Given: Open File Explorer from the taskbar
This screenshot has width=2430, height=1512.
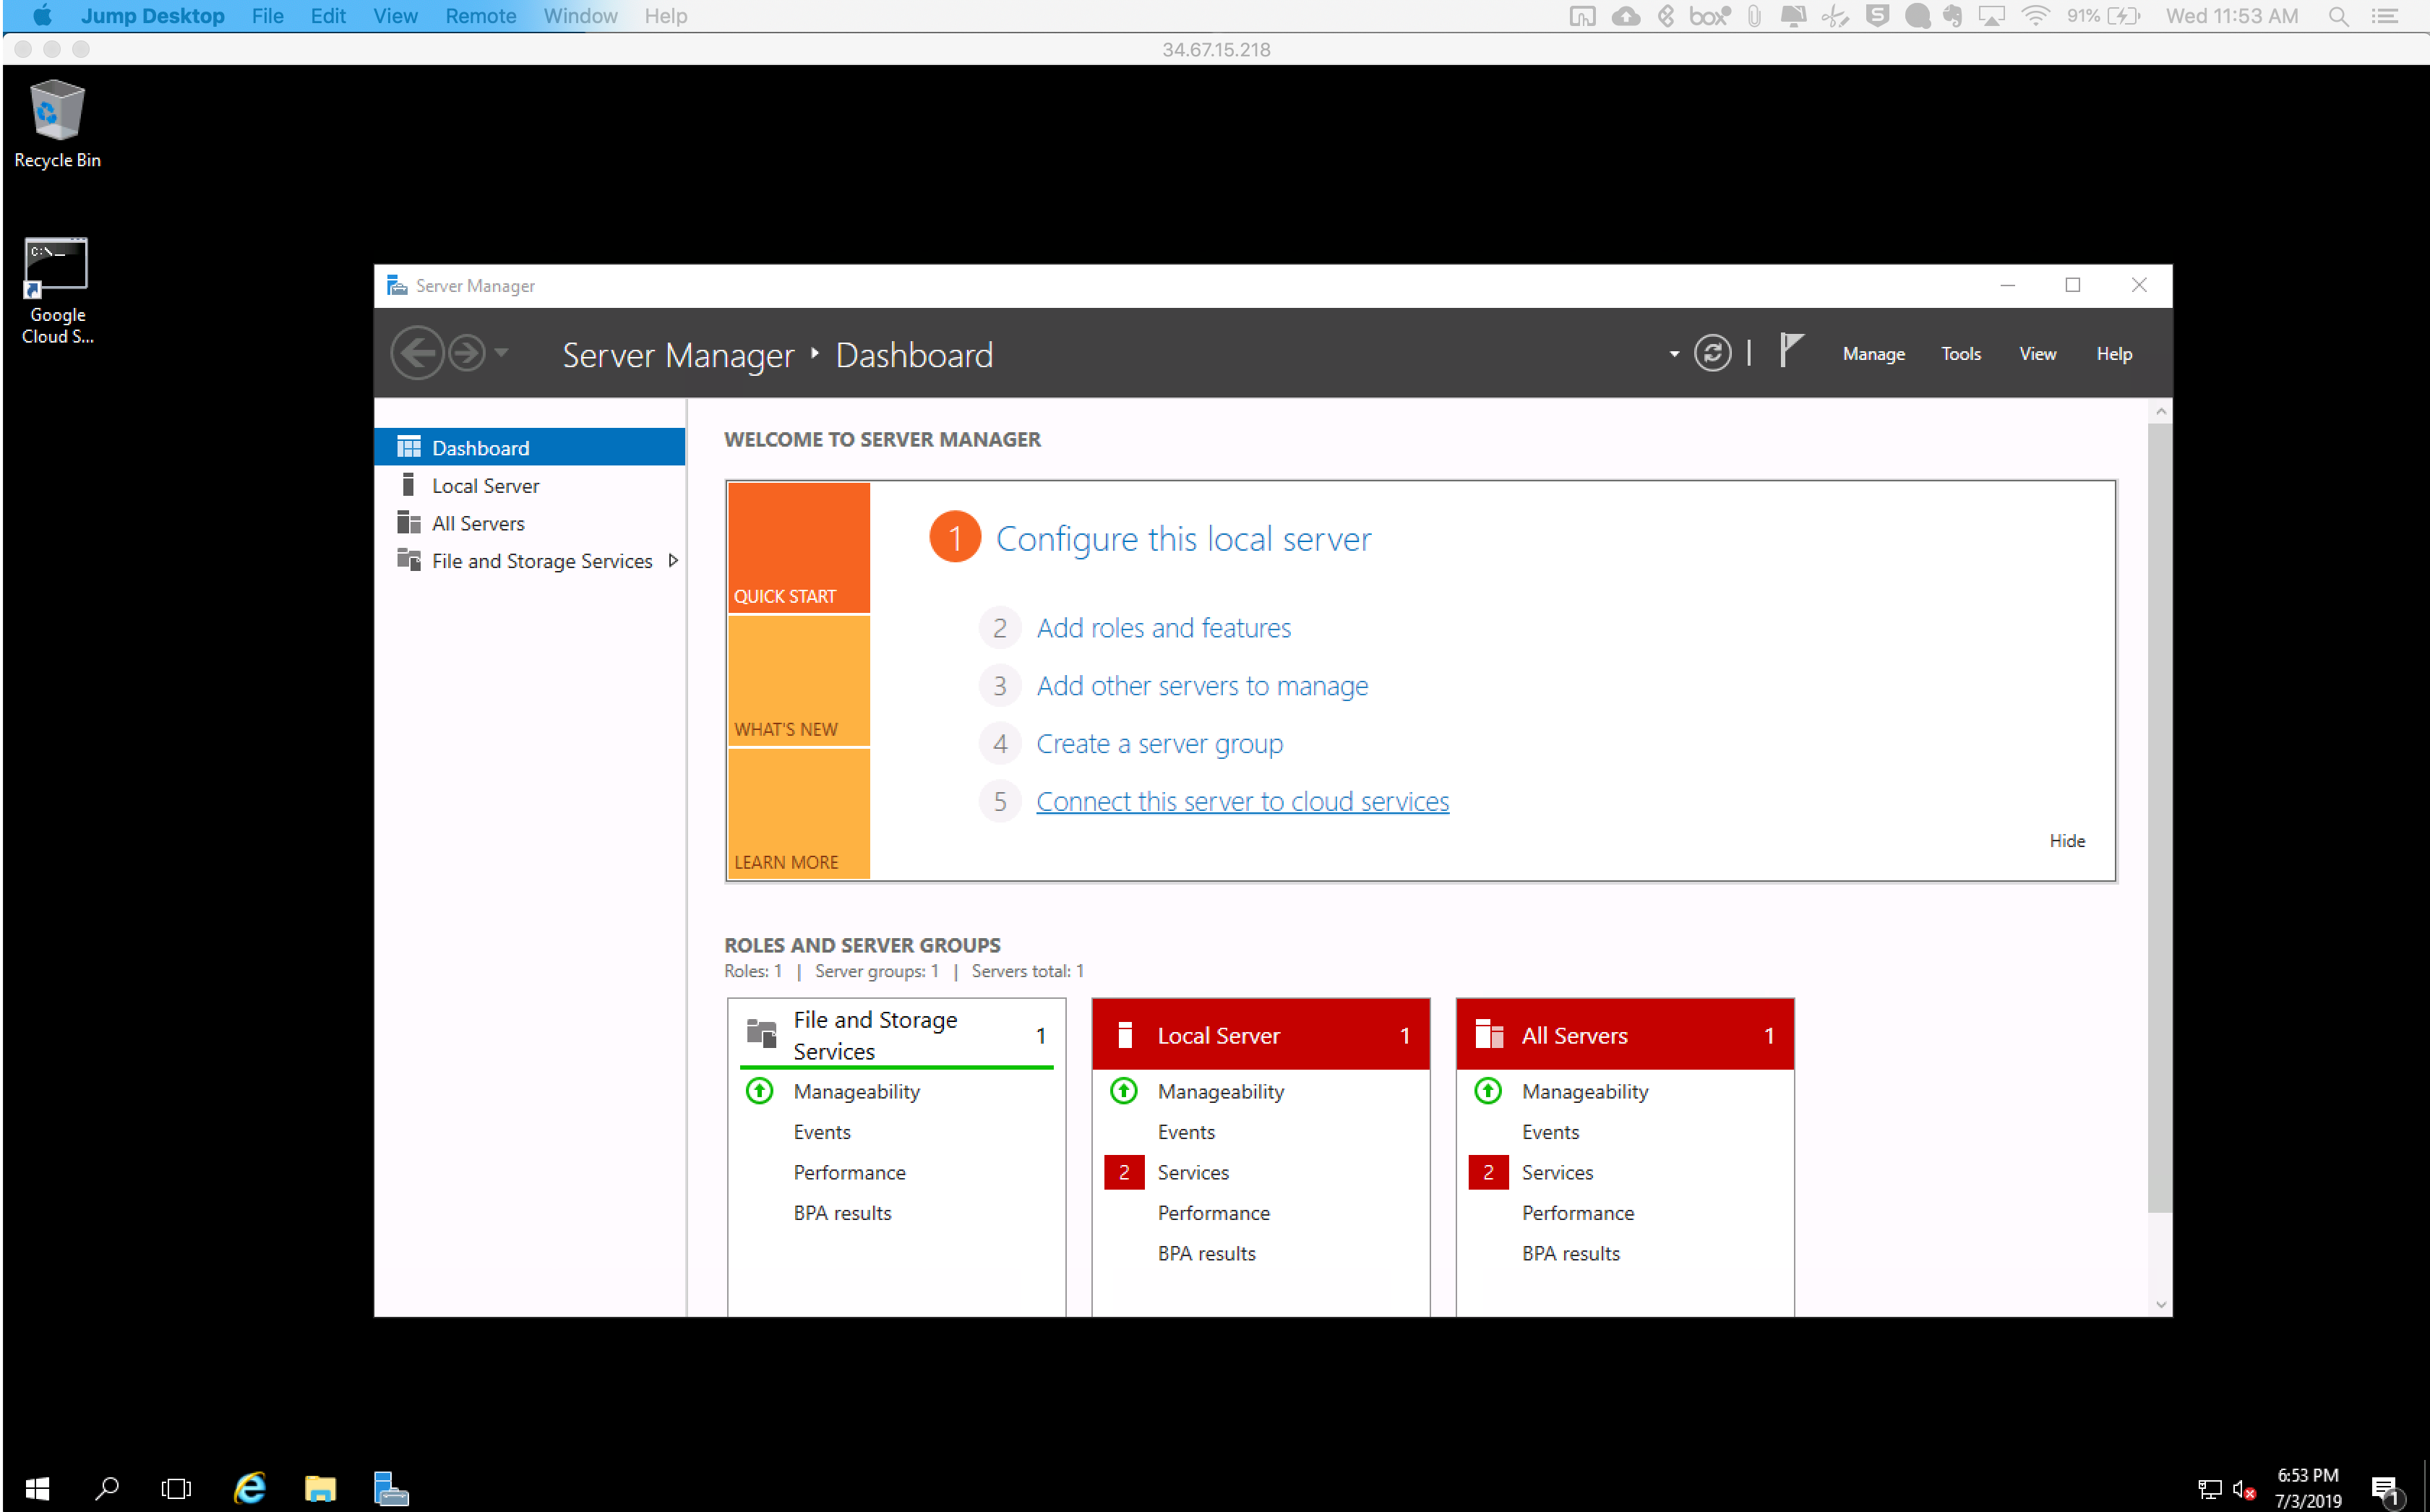Looking at the screenshot, I should coord(320,1488).
